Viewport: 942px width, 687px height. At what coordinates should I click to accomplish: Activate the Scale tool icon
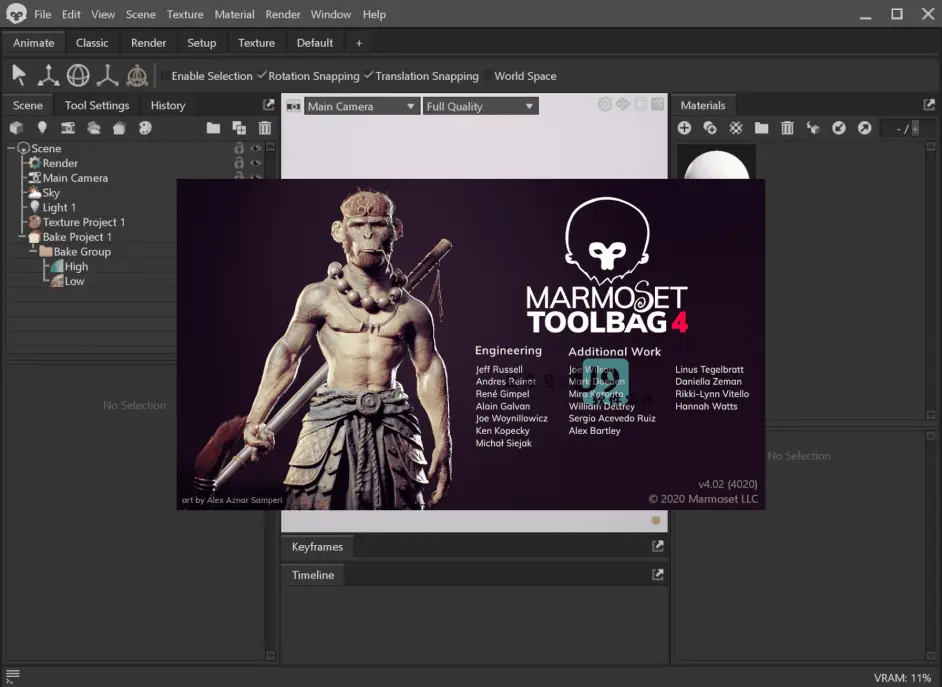108,76
